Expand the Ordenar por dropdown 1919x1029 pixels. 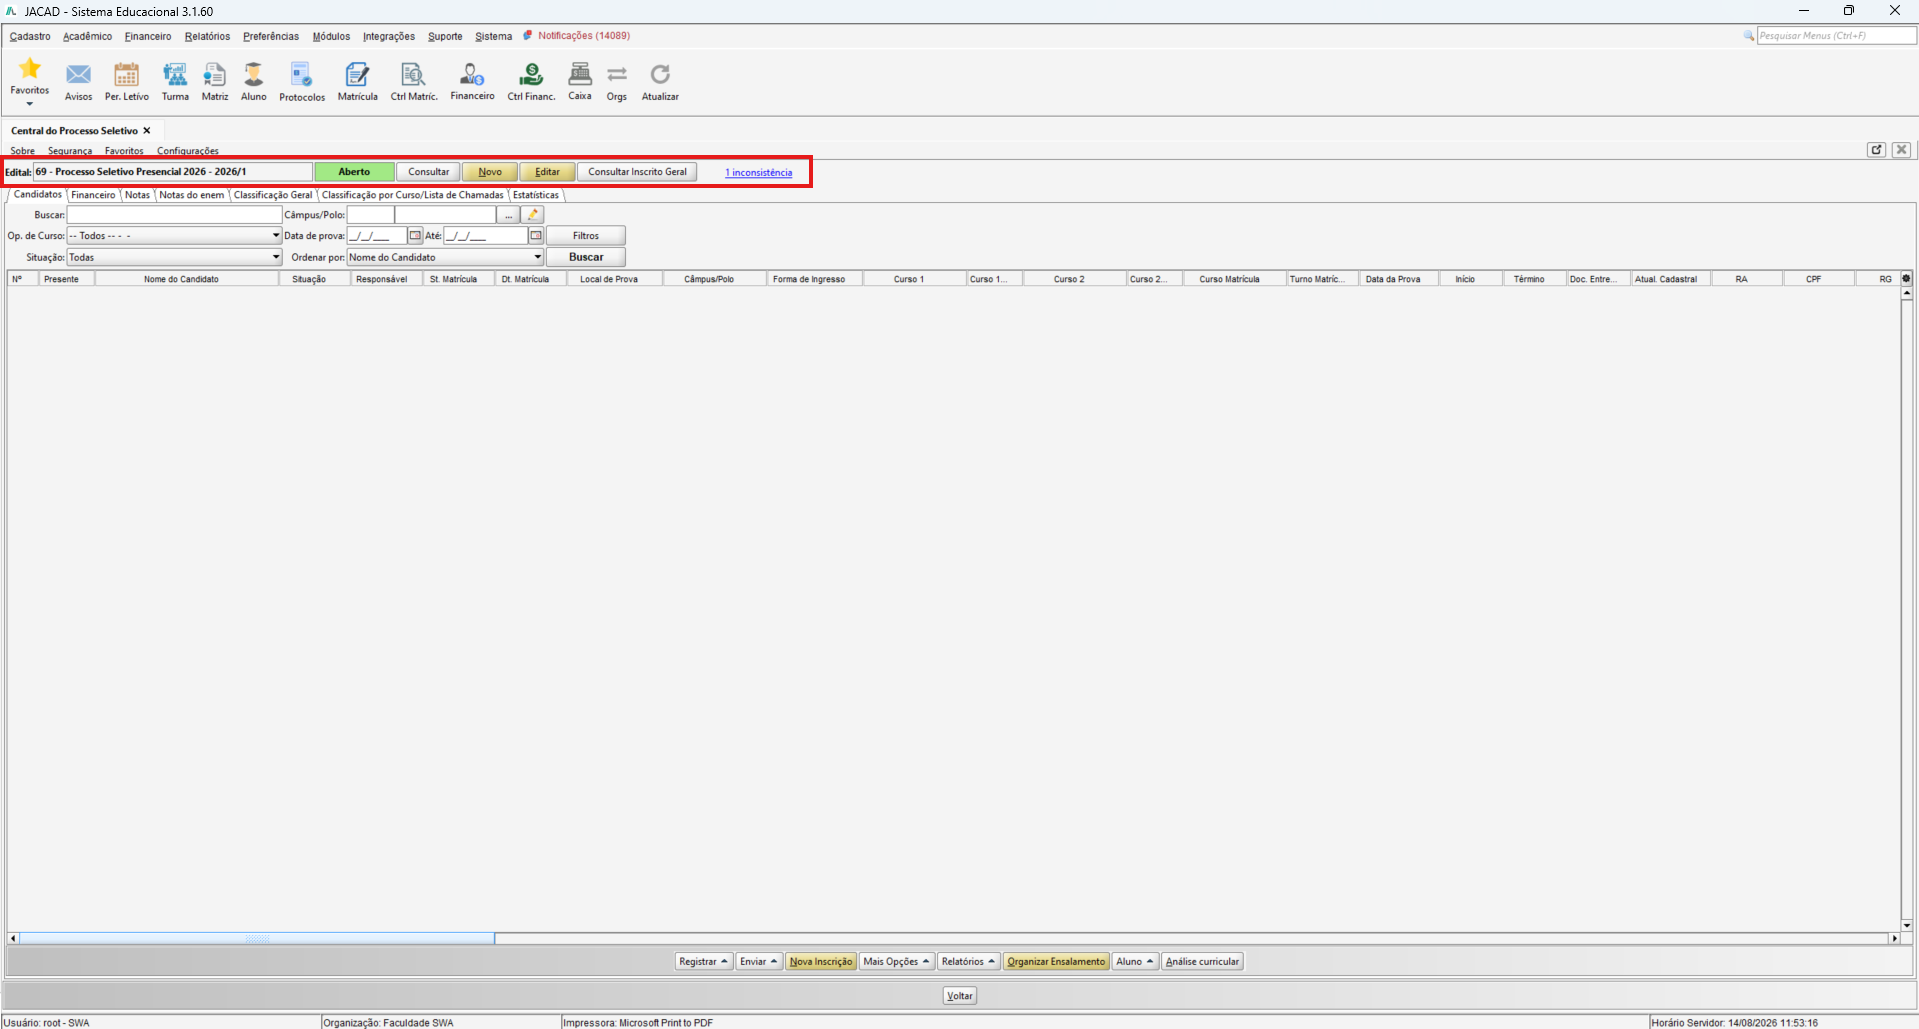click(537, 258)
